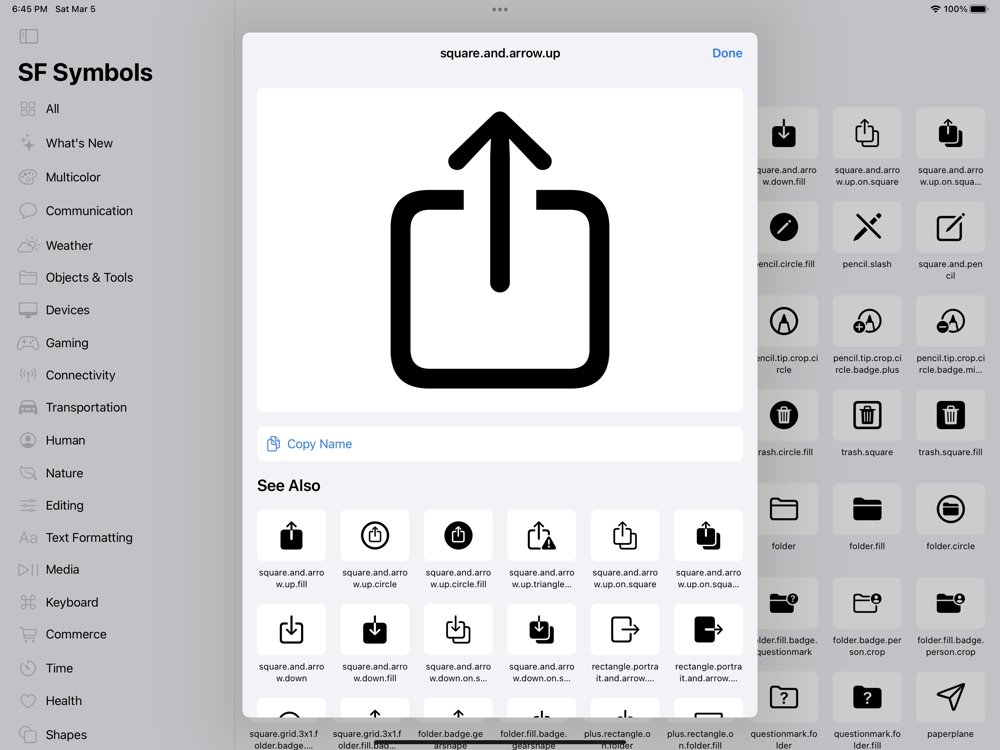Viewport: 1000px width, 750px height.
Task: Open square.and.arrow.down in See Also
Action: coord(291,629)
